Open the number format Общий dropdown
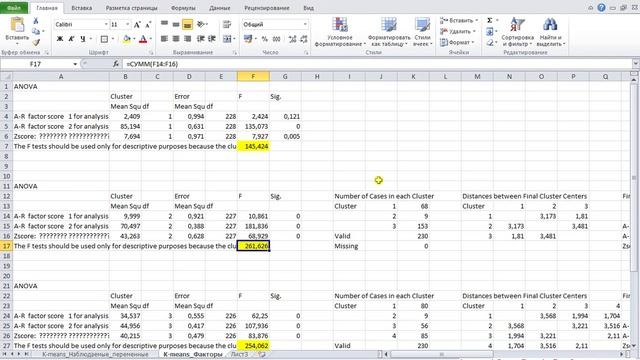Screen dimensions: 640x360 [x=305, y=24]
